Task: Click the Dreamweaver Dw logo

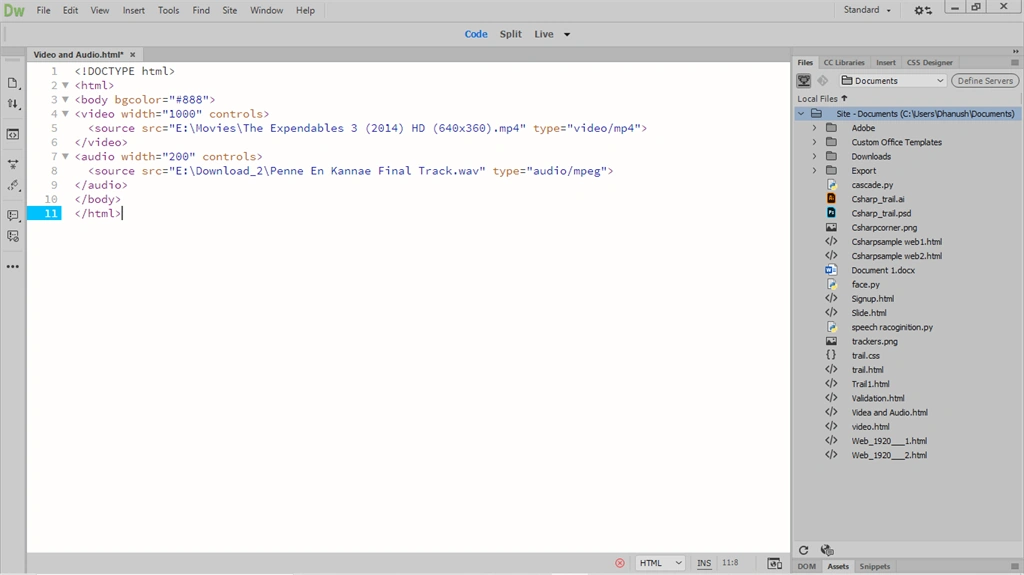Action: click(14, 10)
